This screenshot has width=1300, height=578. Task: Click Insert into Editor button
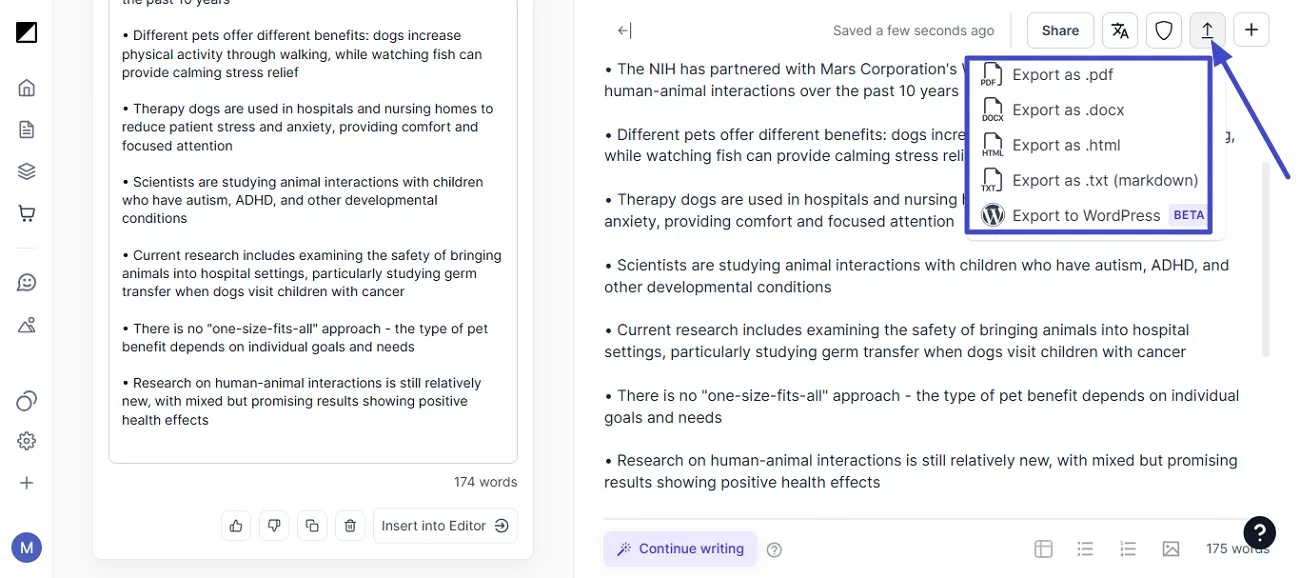[x=445, y=525]
